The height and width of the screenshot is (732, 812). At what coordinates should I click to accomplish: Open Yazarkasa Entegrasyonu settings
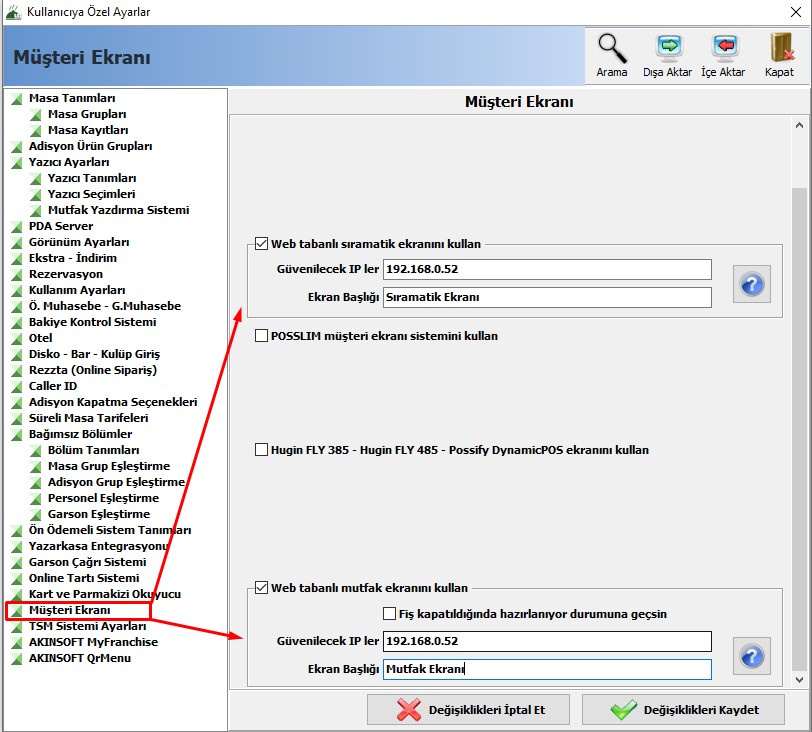click(98, 547)
